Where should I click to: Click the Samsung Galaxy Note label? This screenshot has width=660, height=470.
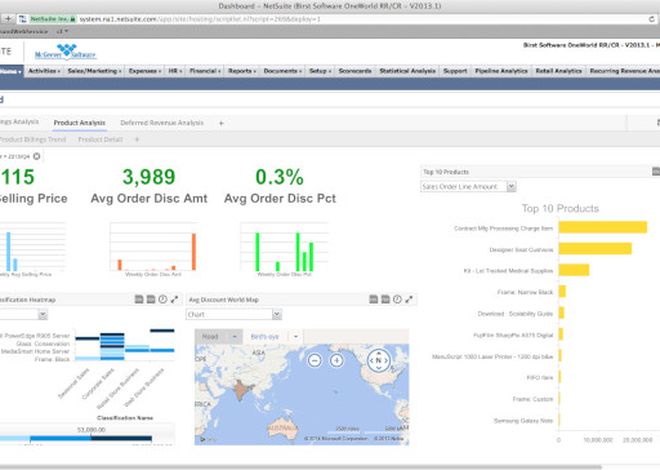[523, 420]
